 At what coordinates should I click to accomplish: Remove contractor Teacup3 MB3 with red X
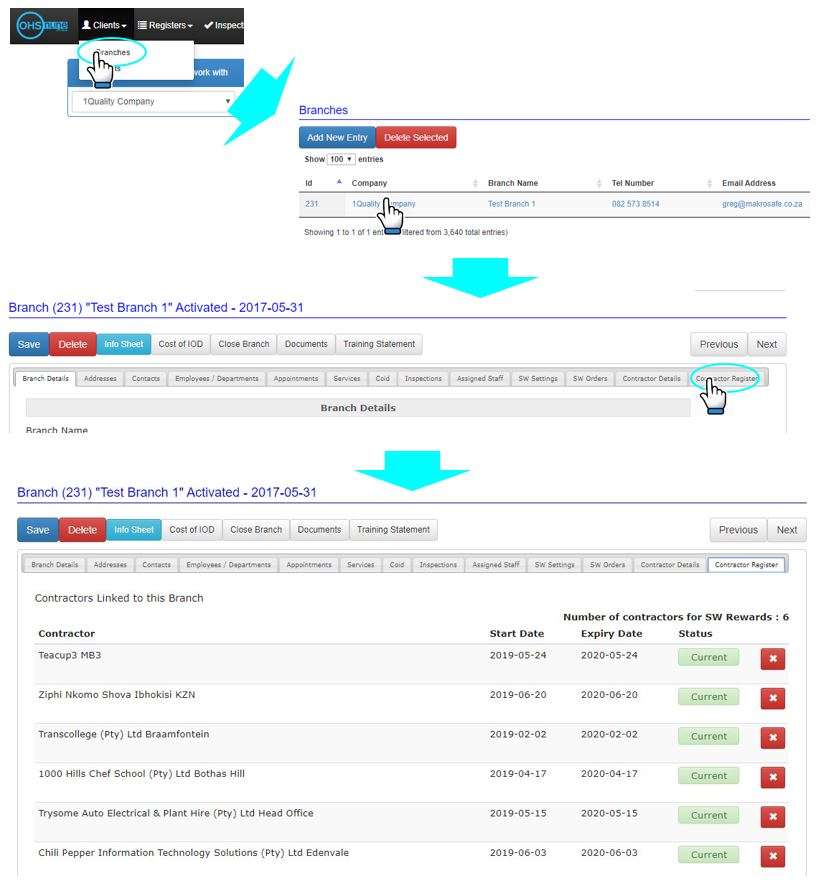pos(772,658)
